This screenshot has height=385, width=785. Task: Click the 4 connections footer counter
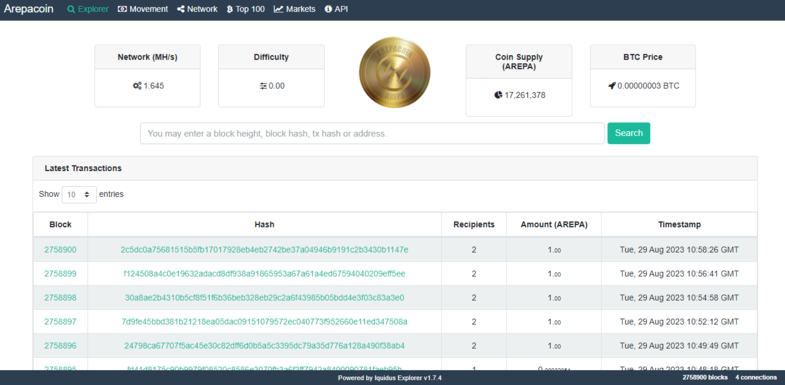coord(756,377)
